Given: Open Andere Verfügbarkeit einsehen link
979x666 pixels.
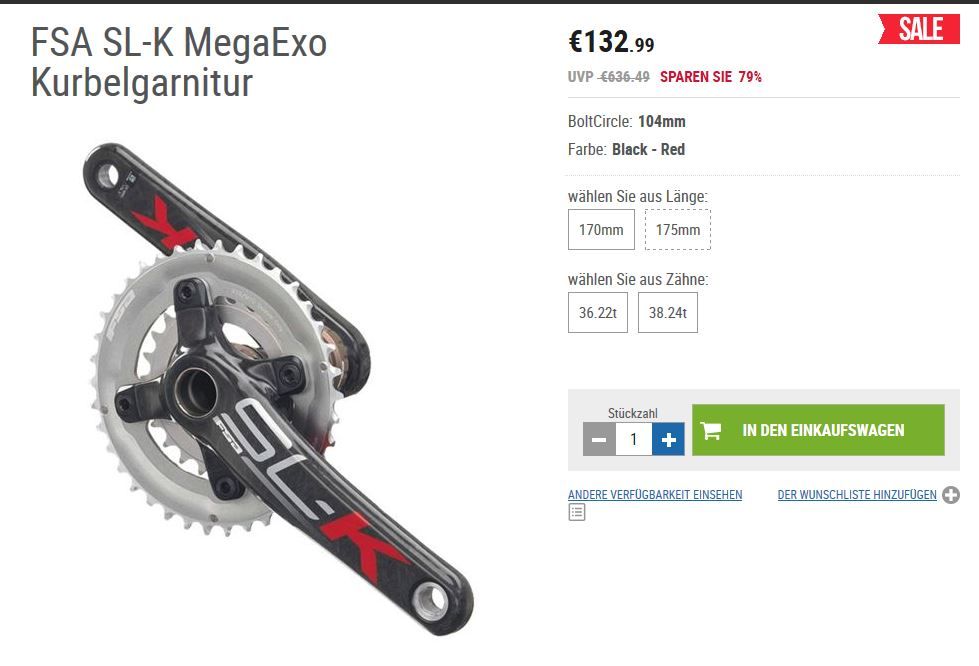Looking at the screenshot, I should click(655, 495).
